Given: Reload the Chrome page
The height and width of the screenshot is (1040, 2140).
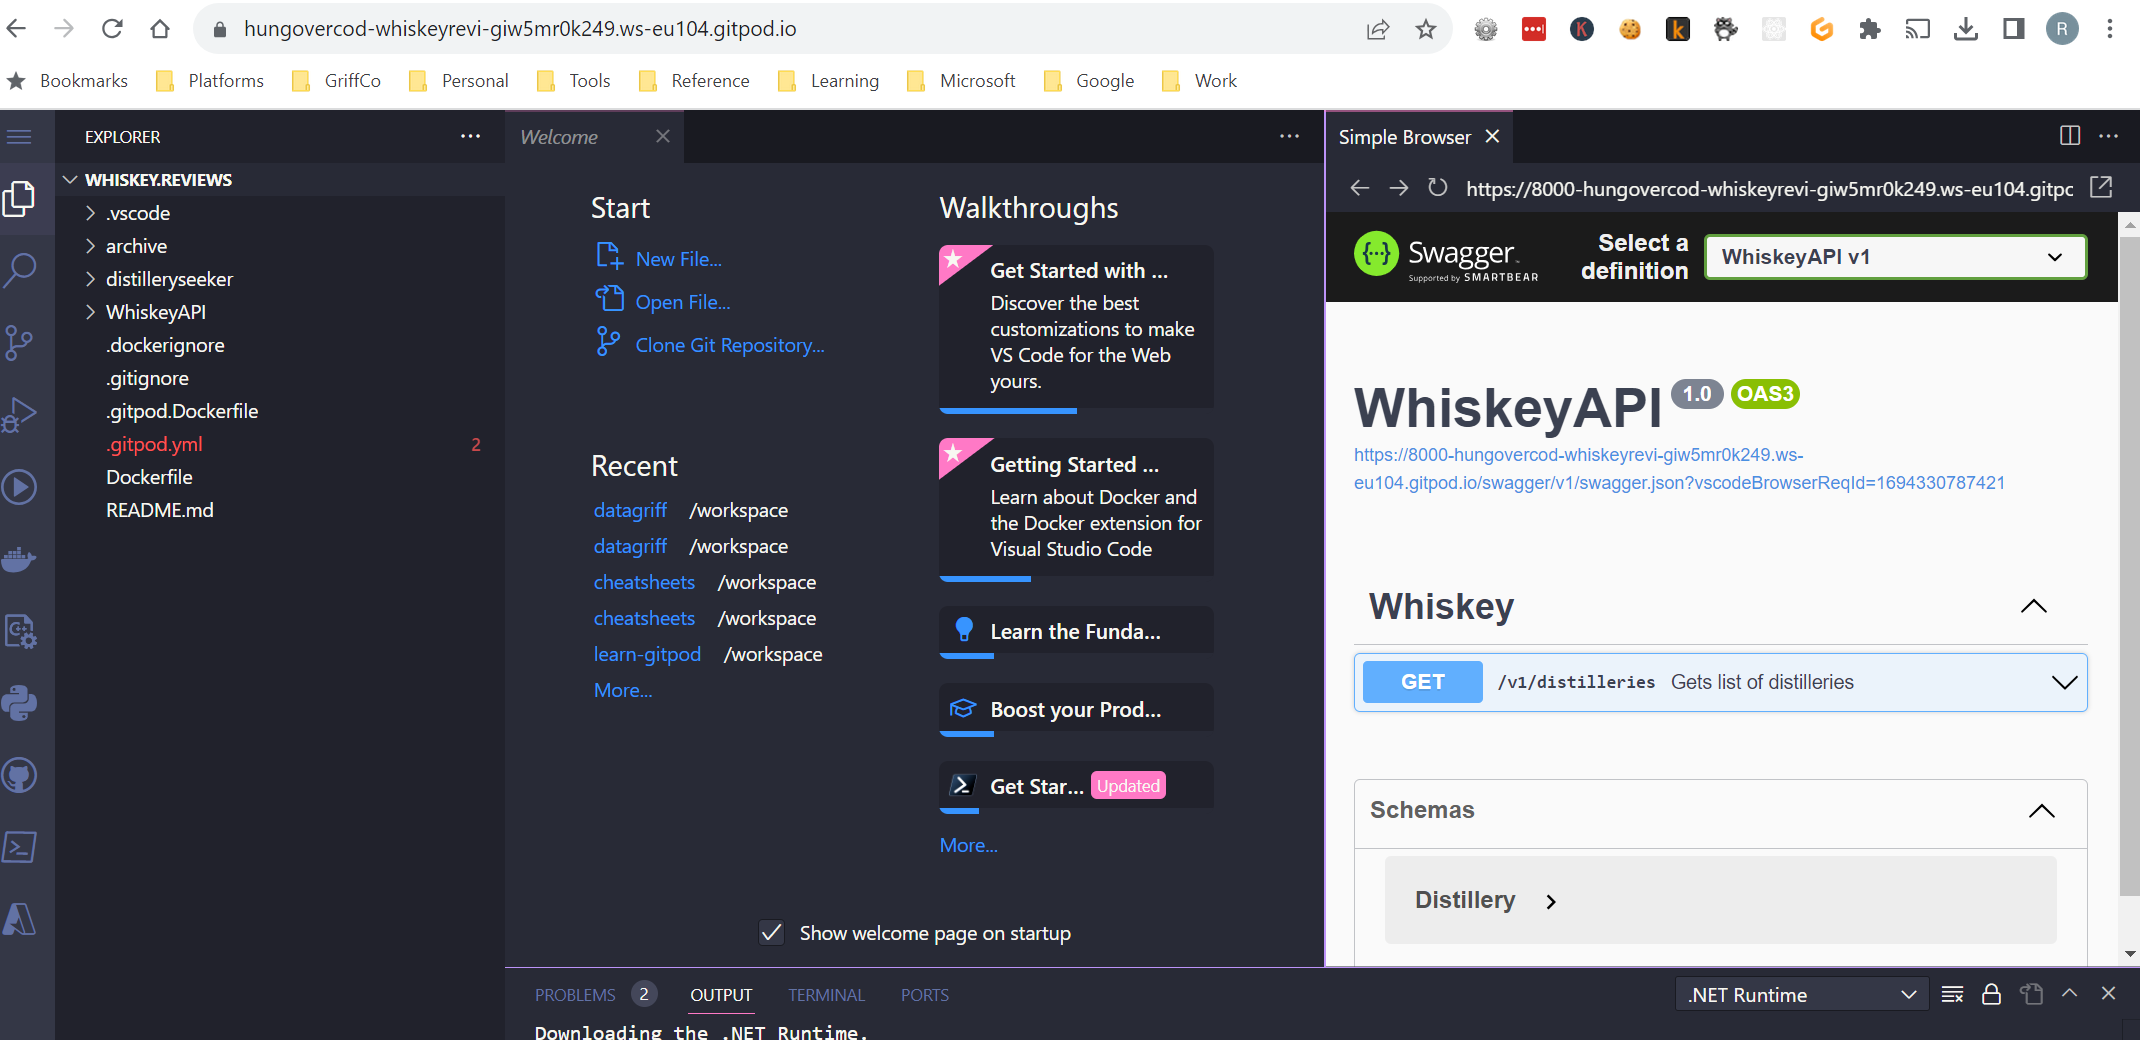Looking at the screenshot, I should tap(112, 29).
